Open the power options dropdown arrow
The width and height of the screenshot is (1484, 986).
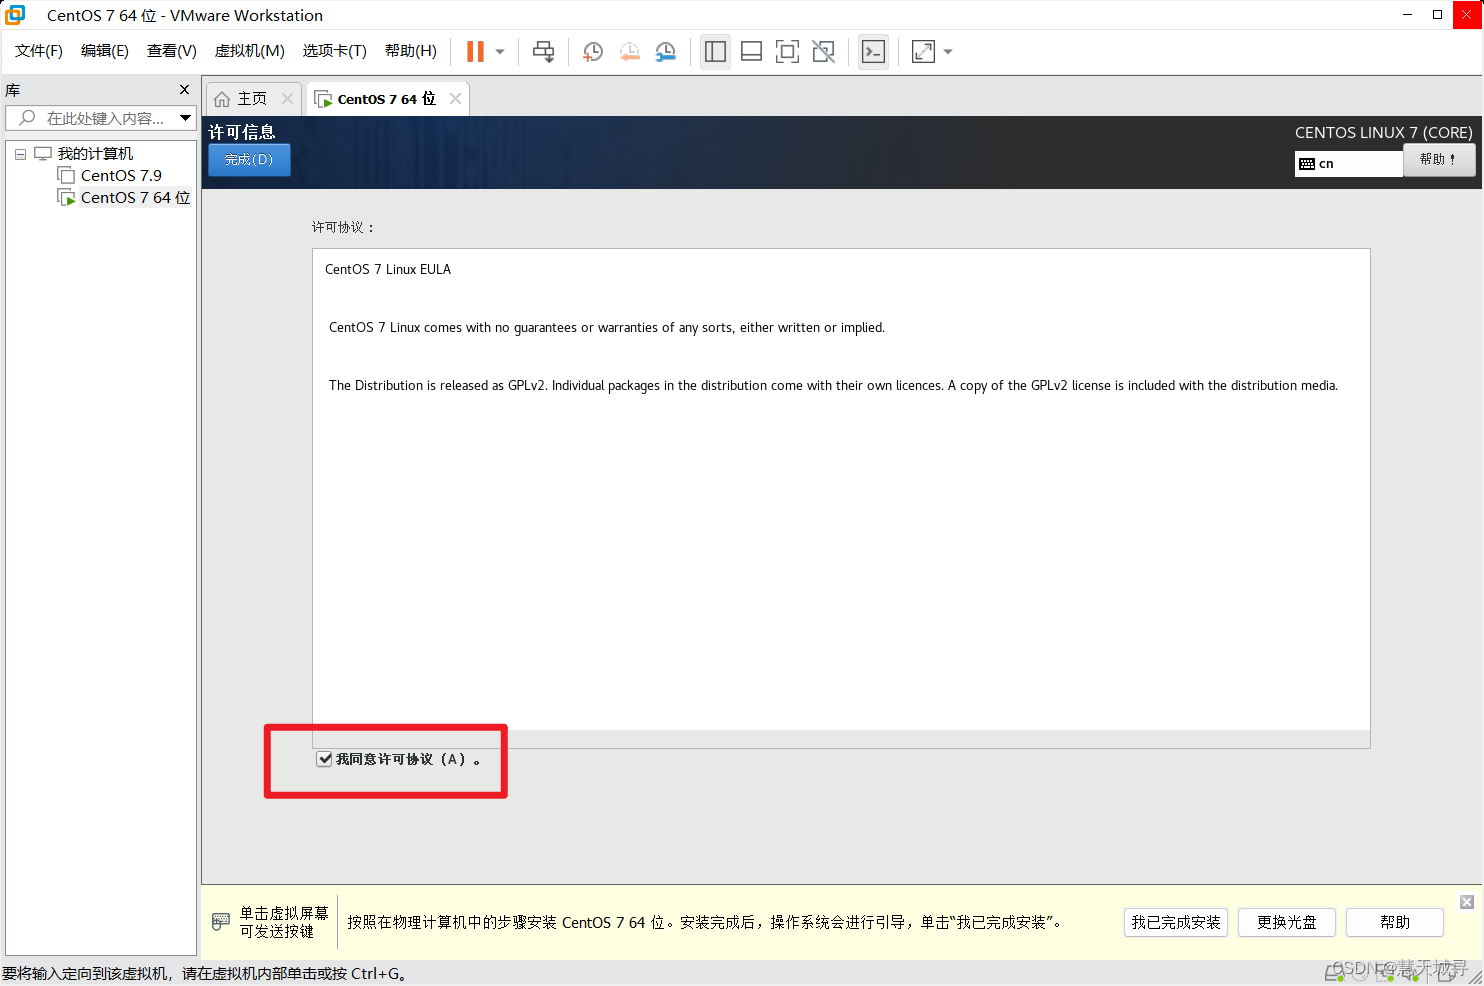(x=500, y=52)
